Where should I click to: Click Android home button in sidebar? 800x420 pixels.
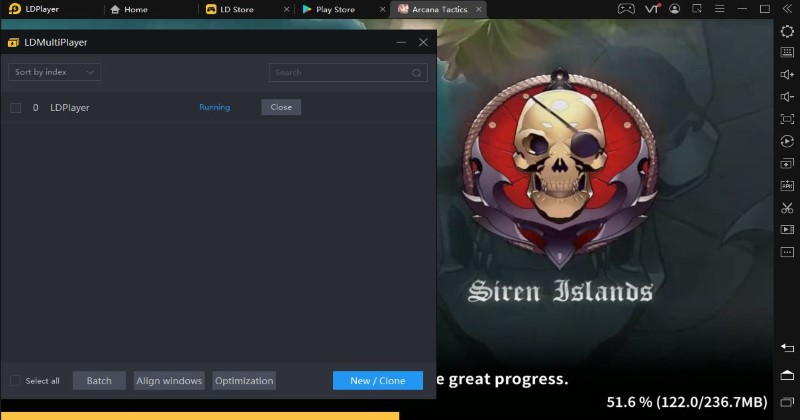click(787, 375)
